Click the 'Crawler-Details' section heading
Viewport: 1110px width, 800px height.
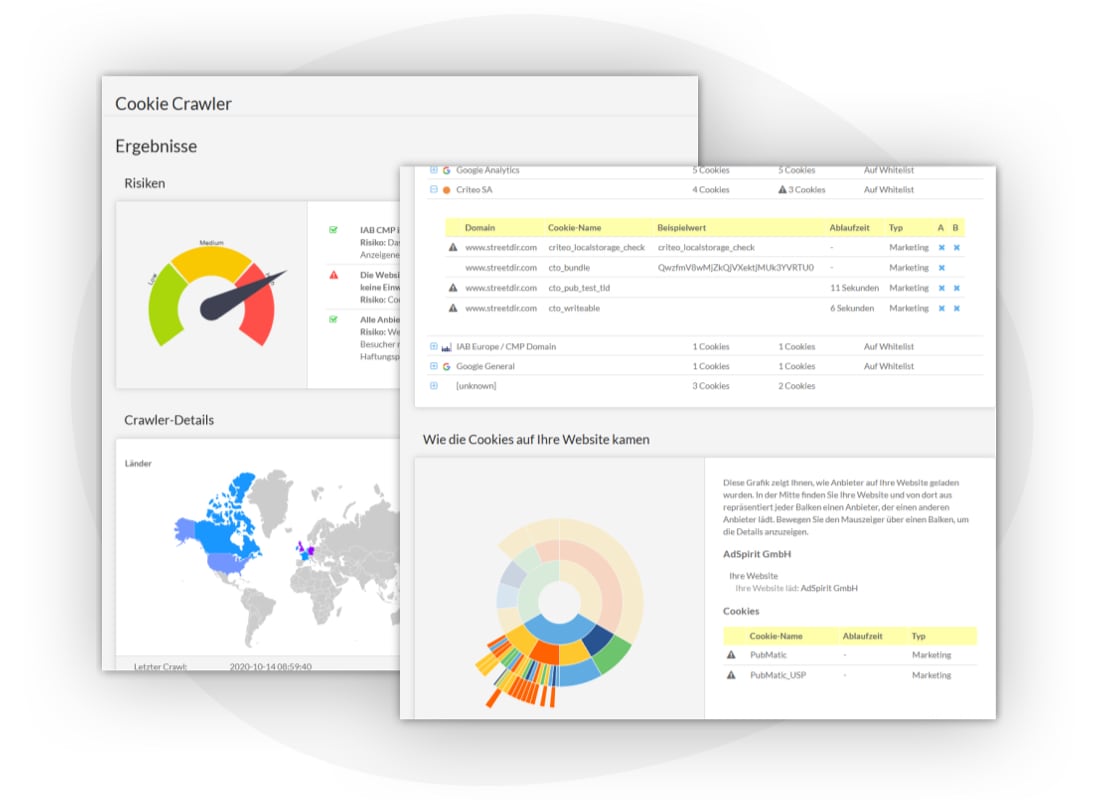click(x=168, y=421)
